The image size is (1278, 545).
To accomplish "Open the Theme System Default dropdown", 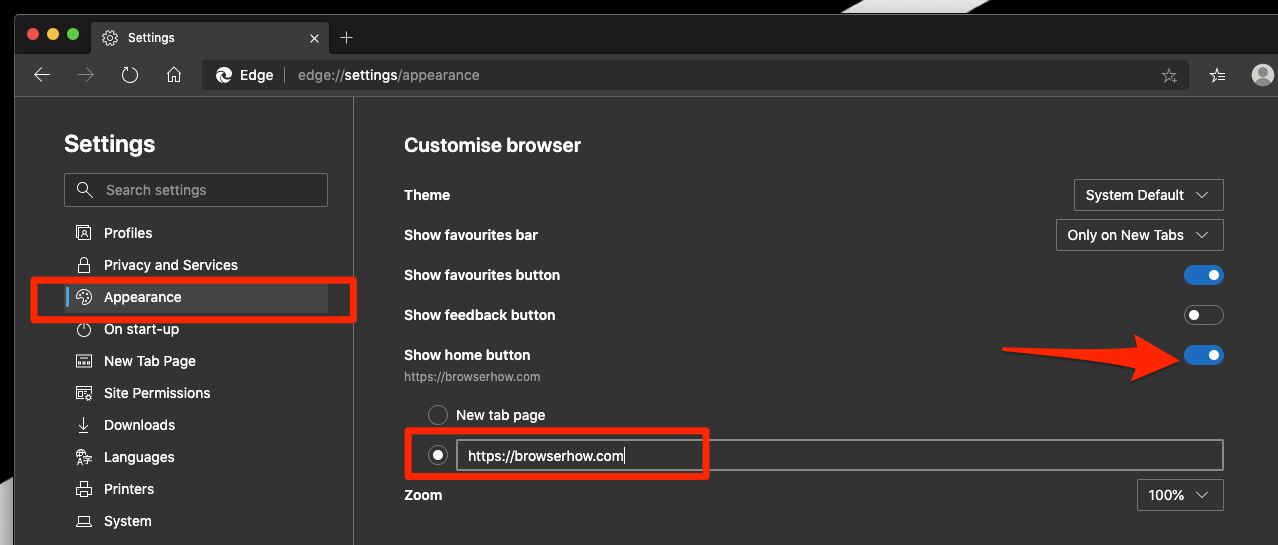I will pos(1148,195).
